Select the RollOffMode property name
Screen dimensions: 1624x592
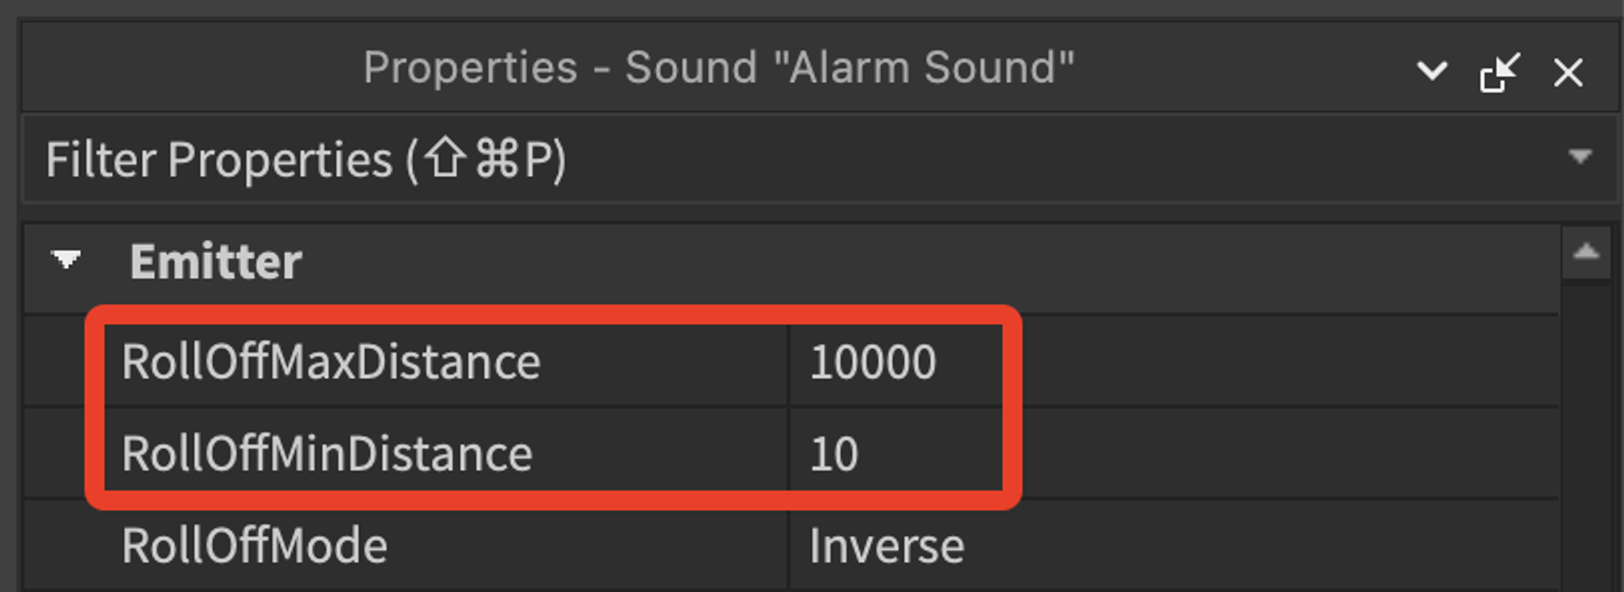(x=254, y=546)
